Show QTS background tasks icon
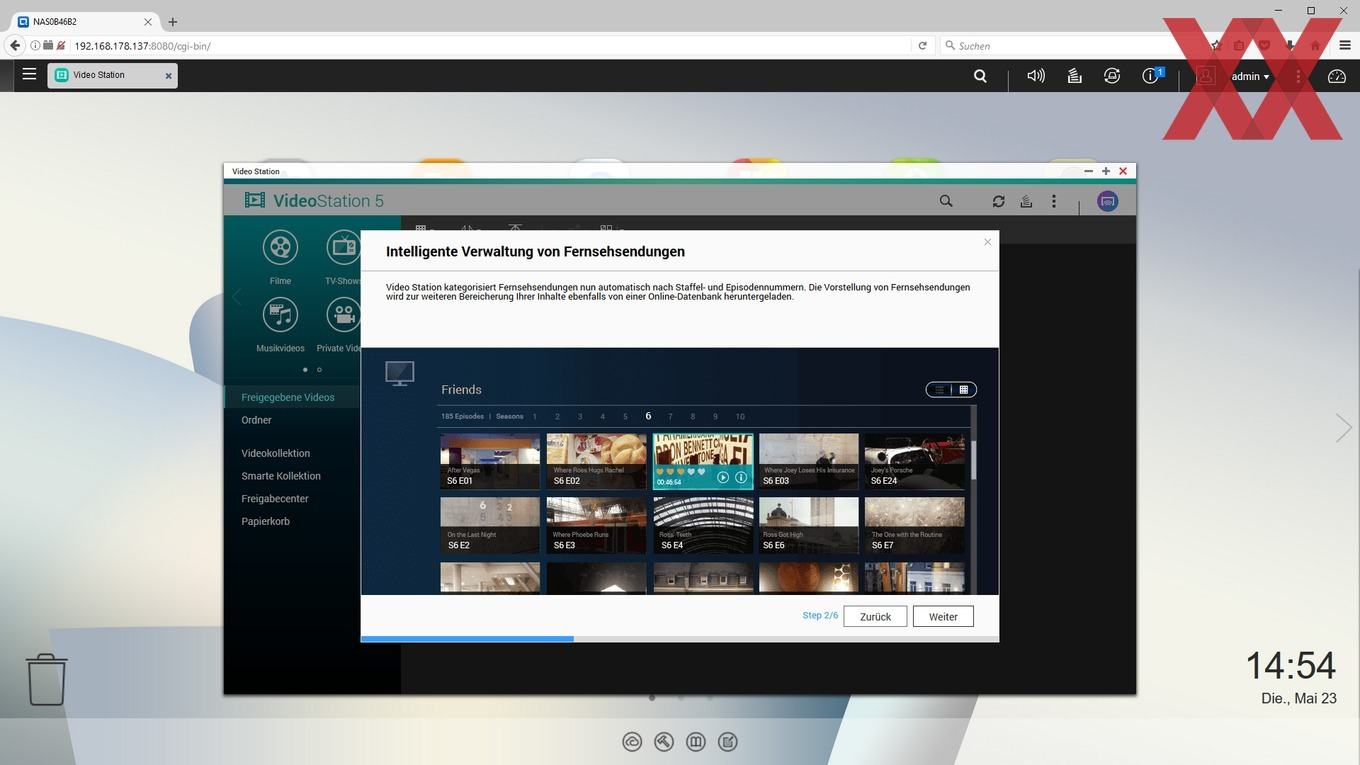 (x=1074, y=76)
